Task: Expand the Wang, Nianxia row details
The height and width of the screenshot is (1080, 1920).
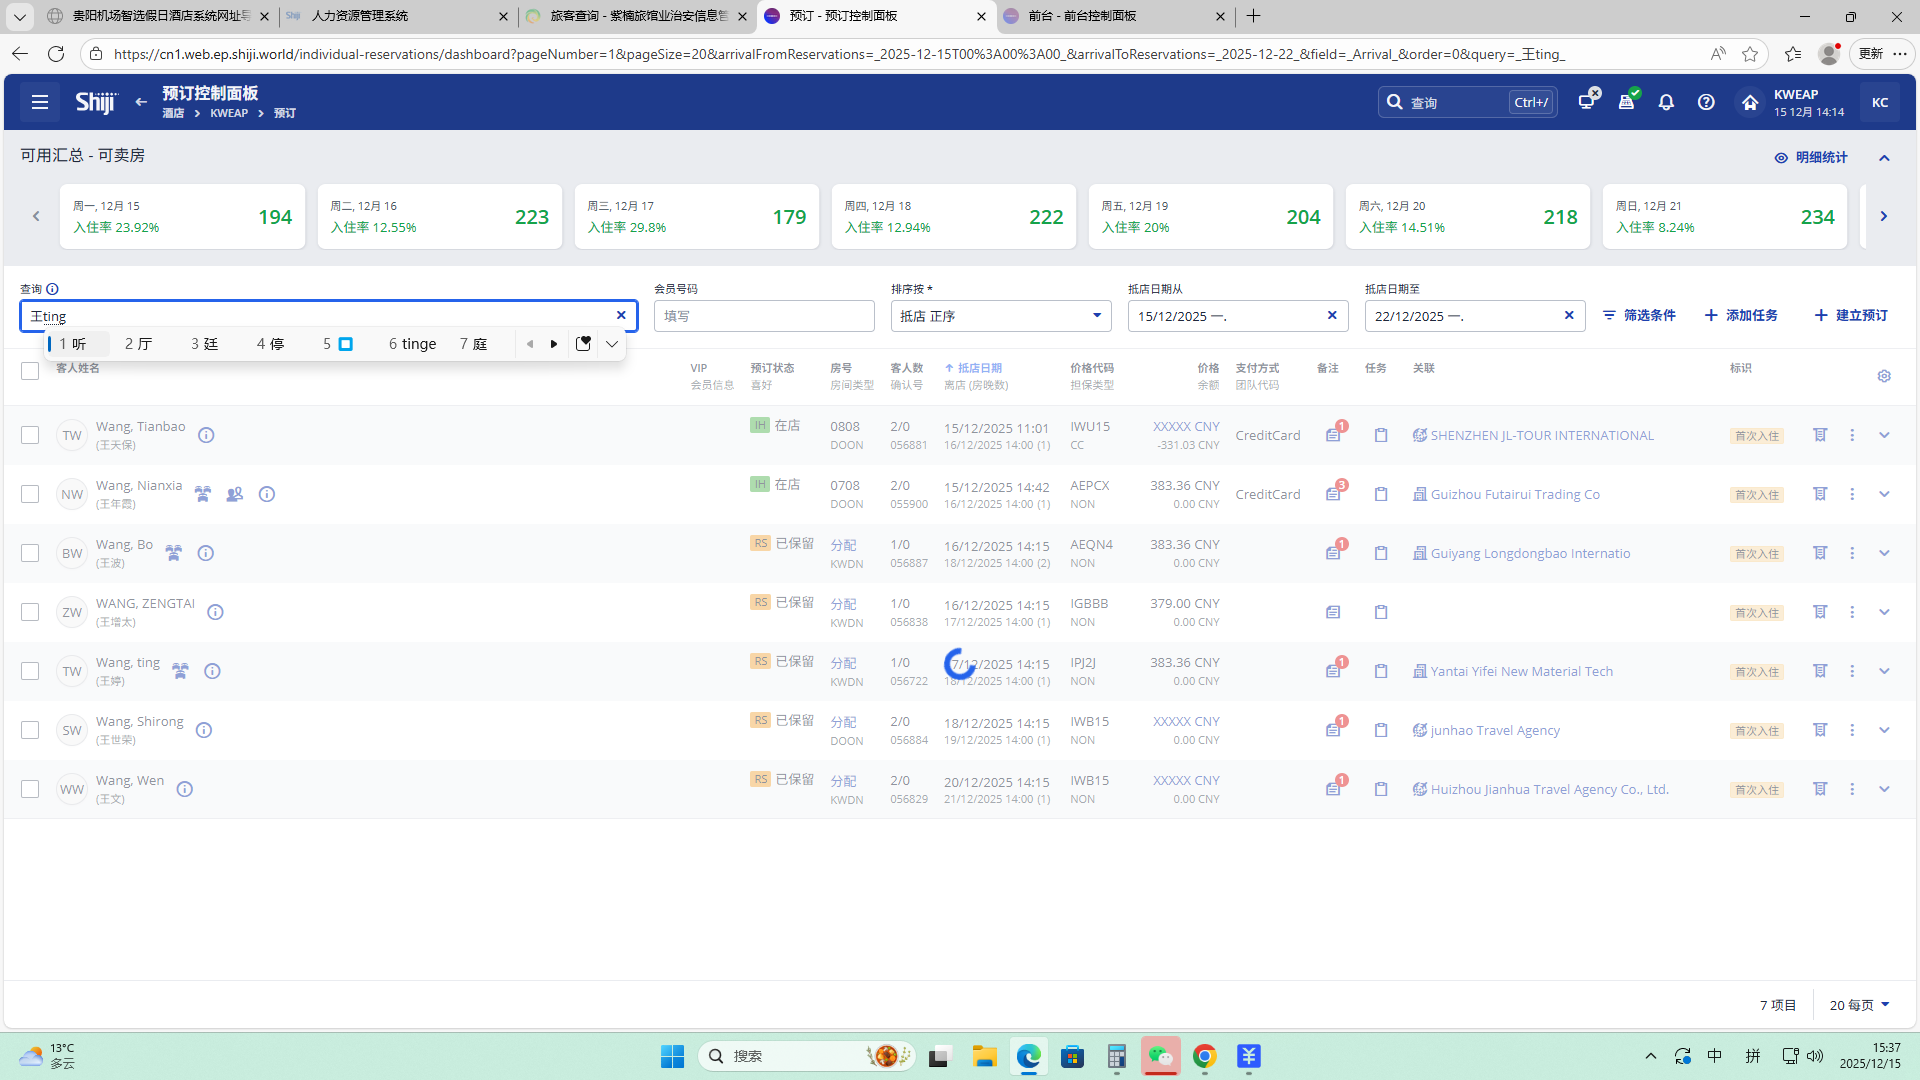Action: coord(1884,494)
